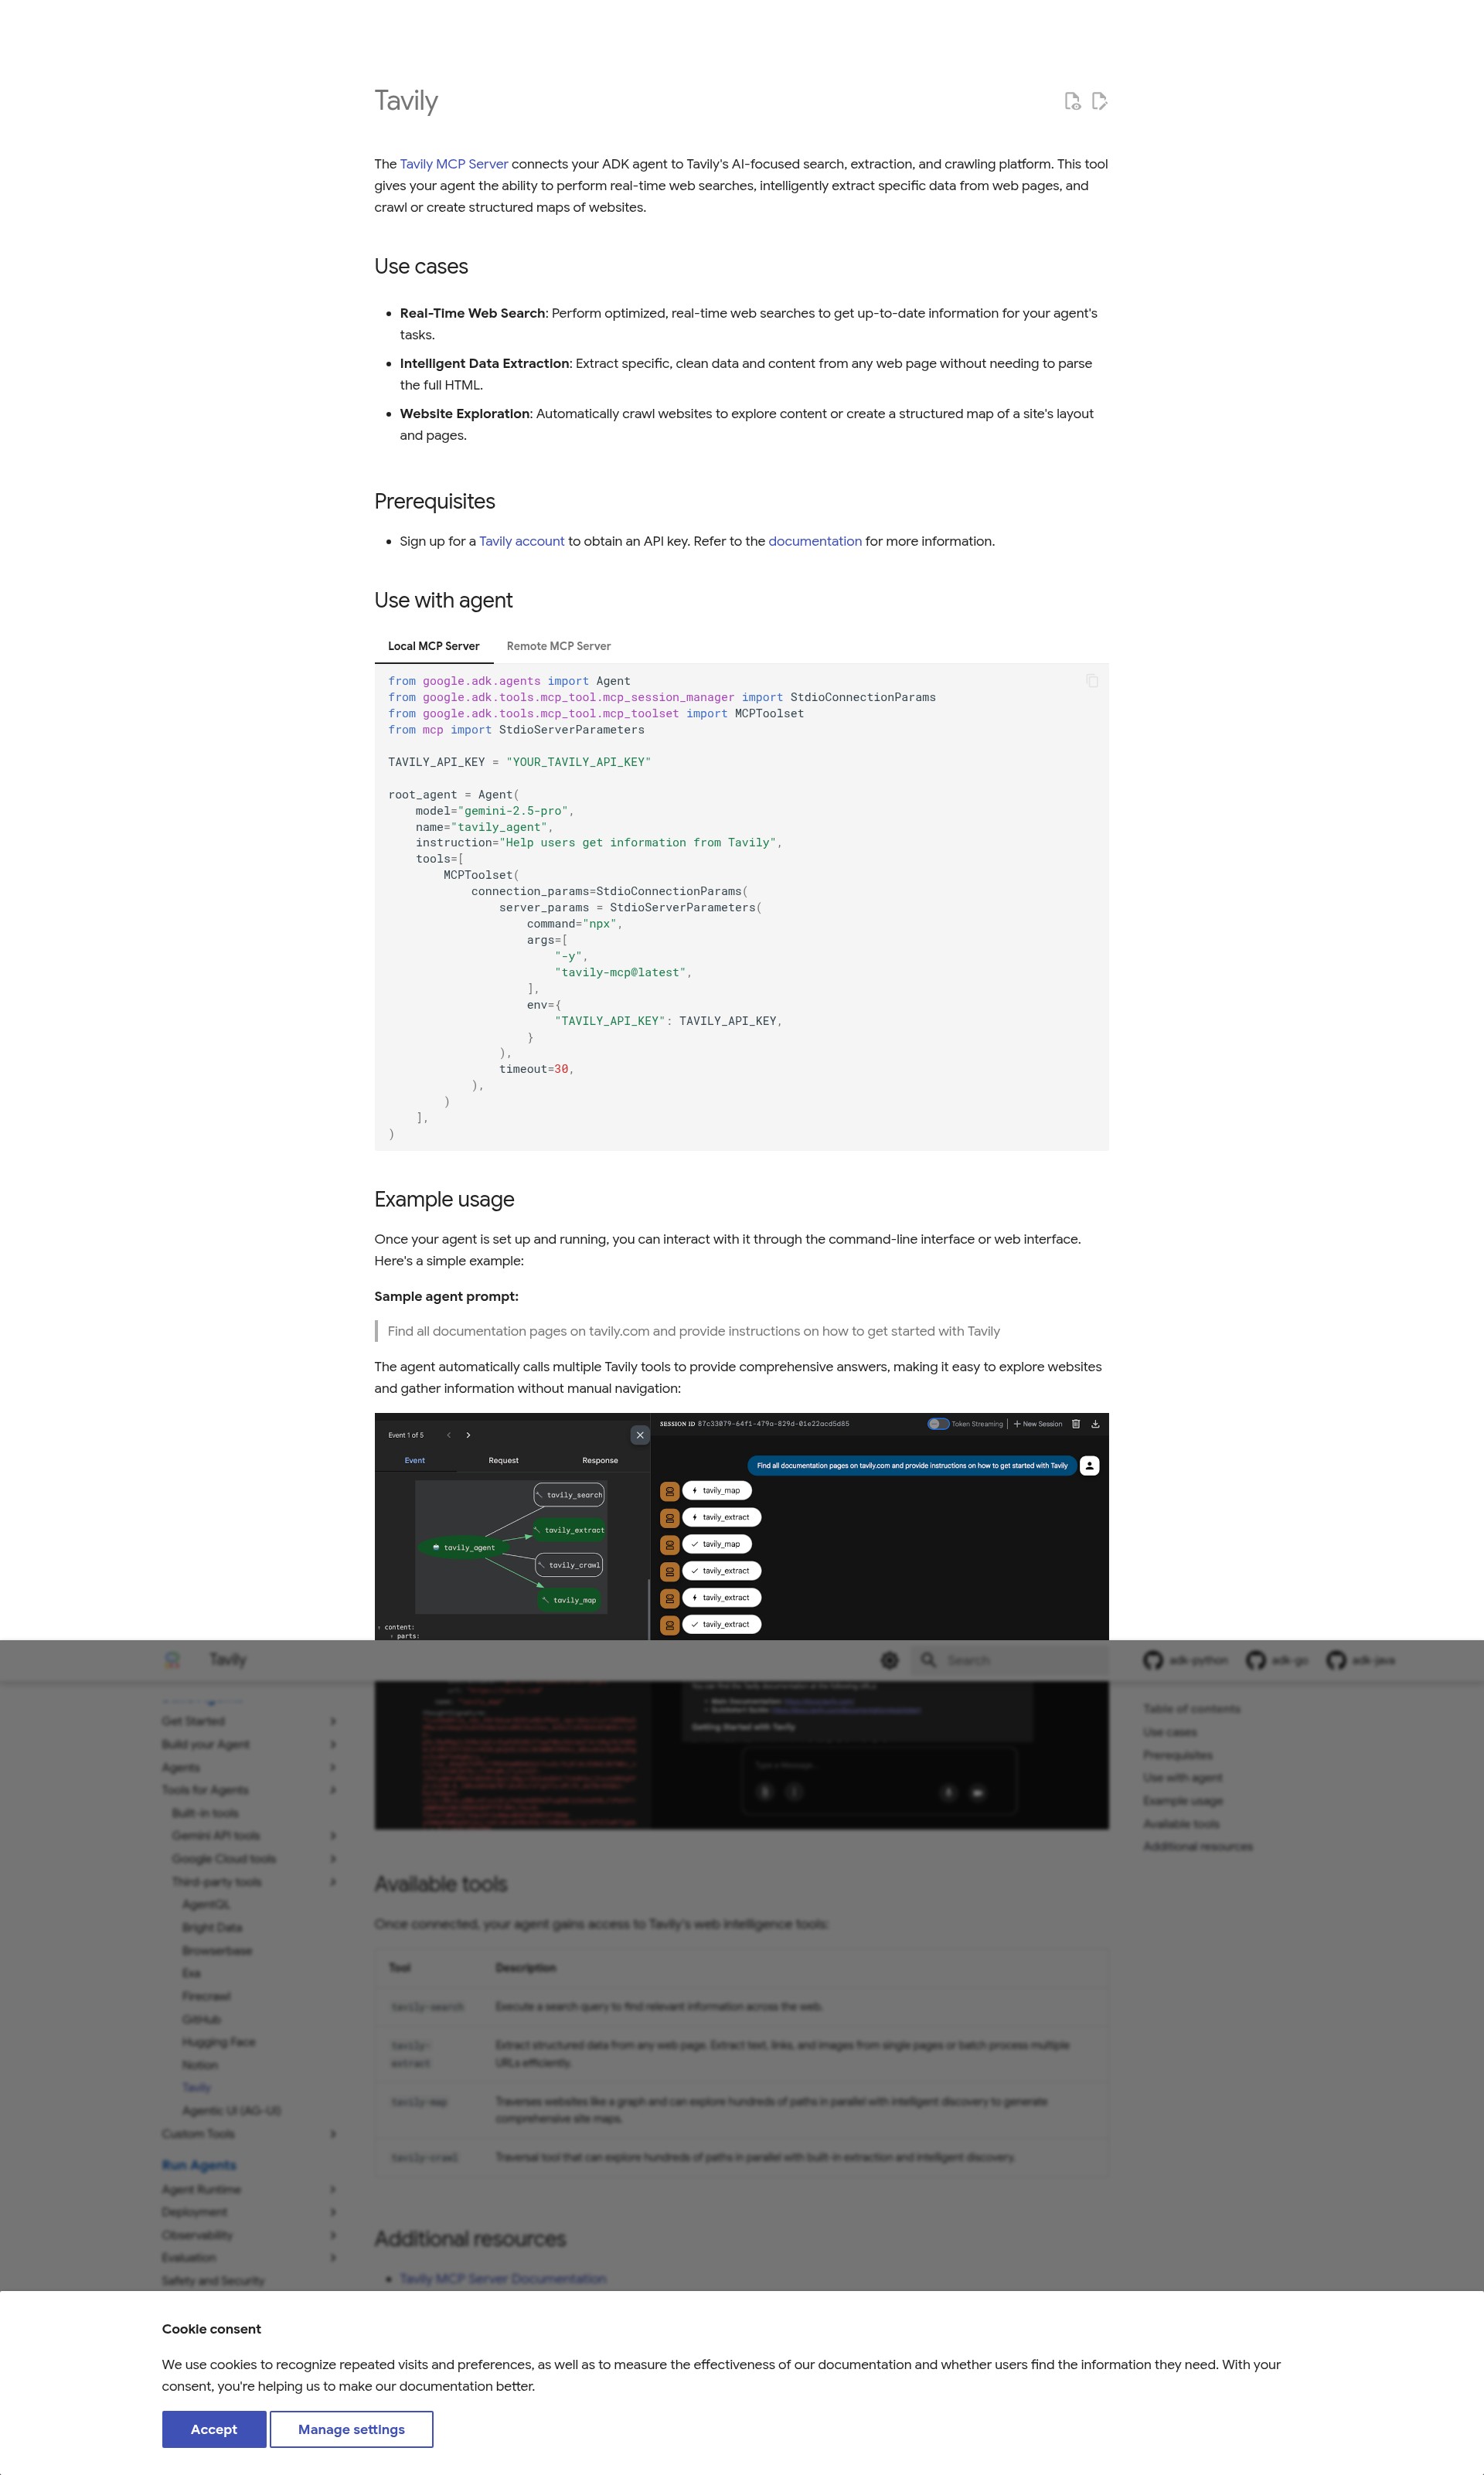The height and width of the screenshot is (2475, 1484).
Task: Click the Use with agent heading
Action: click(443, 600)
